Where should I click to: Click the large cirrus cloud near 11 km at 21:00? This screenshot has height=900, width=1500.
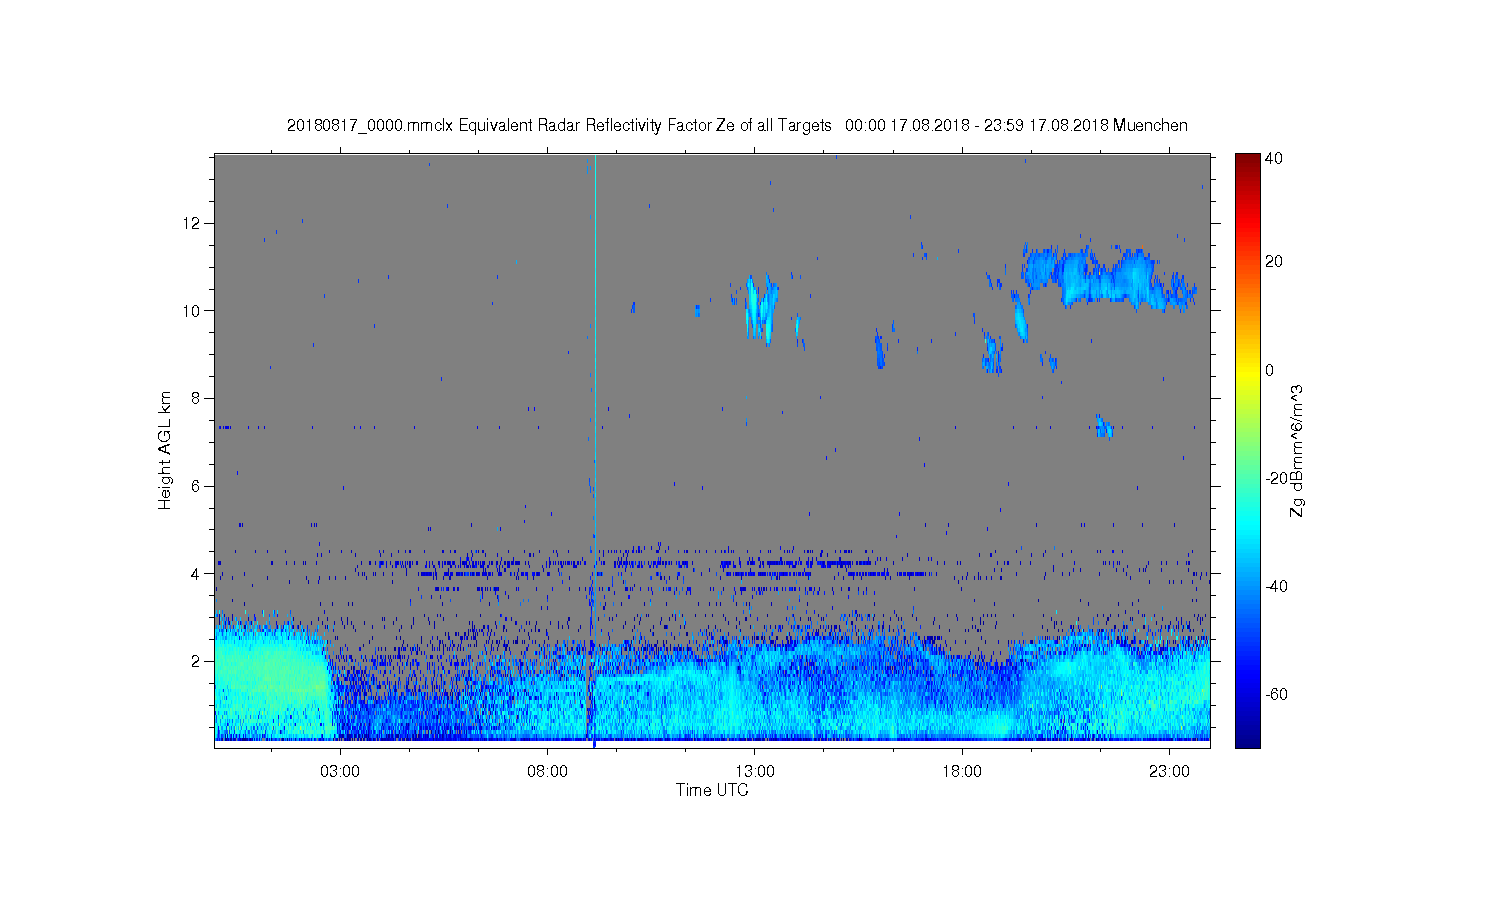1108,277
